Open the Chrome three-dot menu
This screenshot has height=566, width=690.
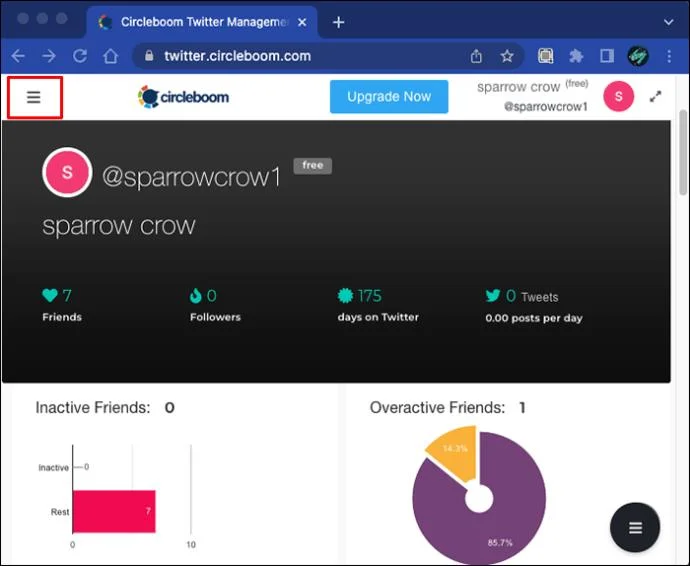[669, 56]
